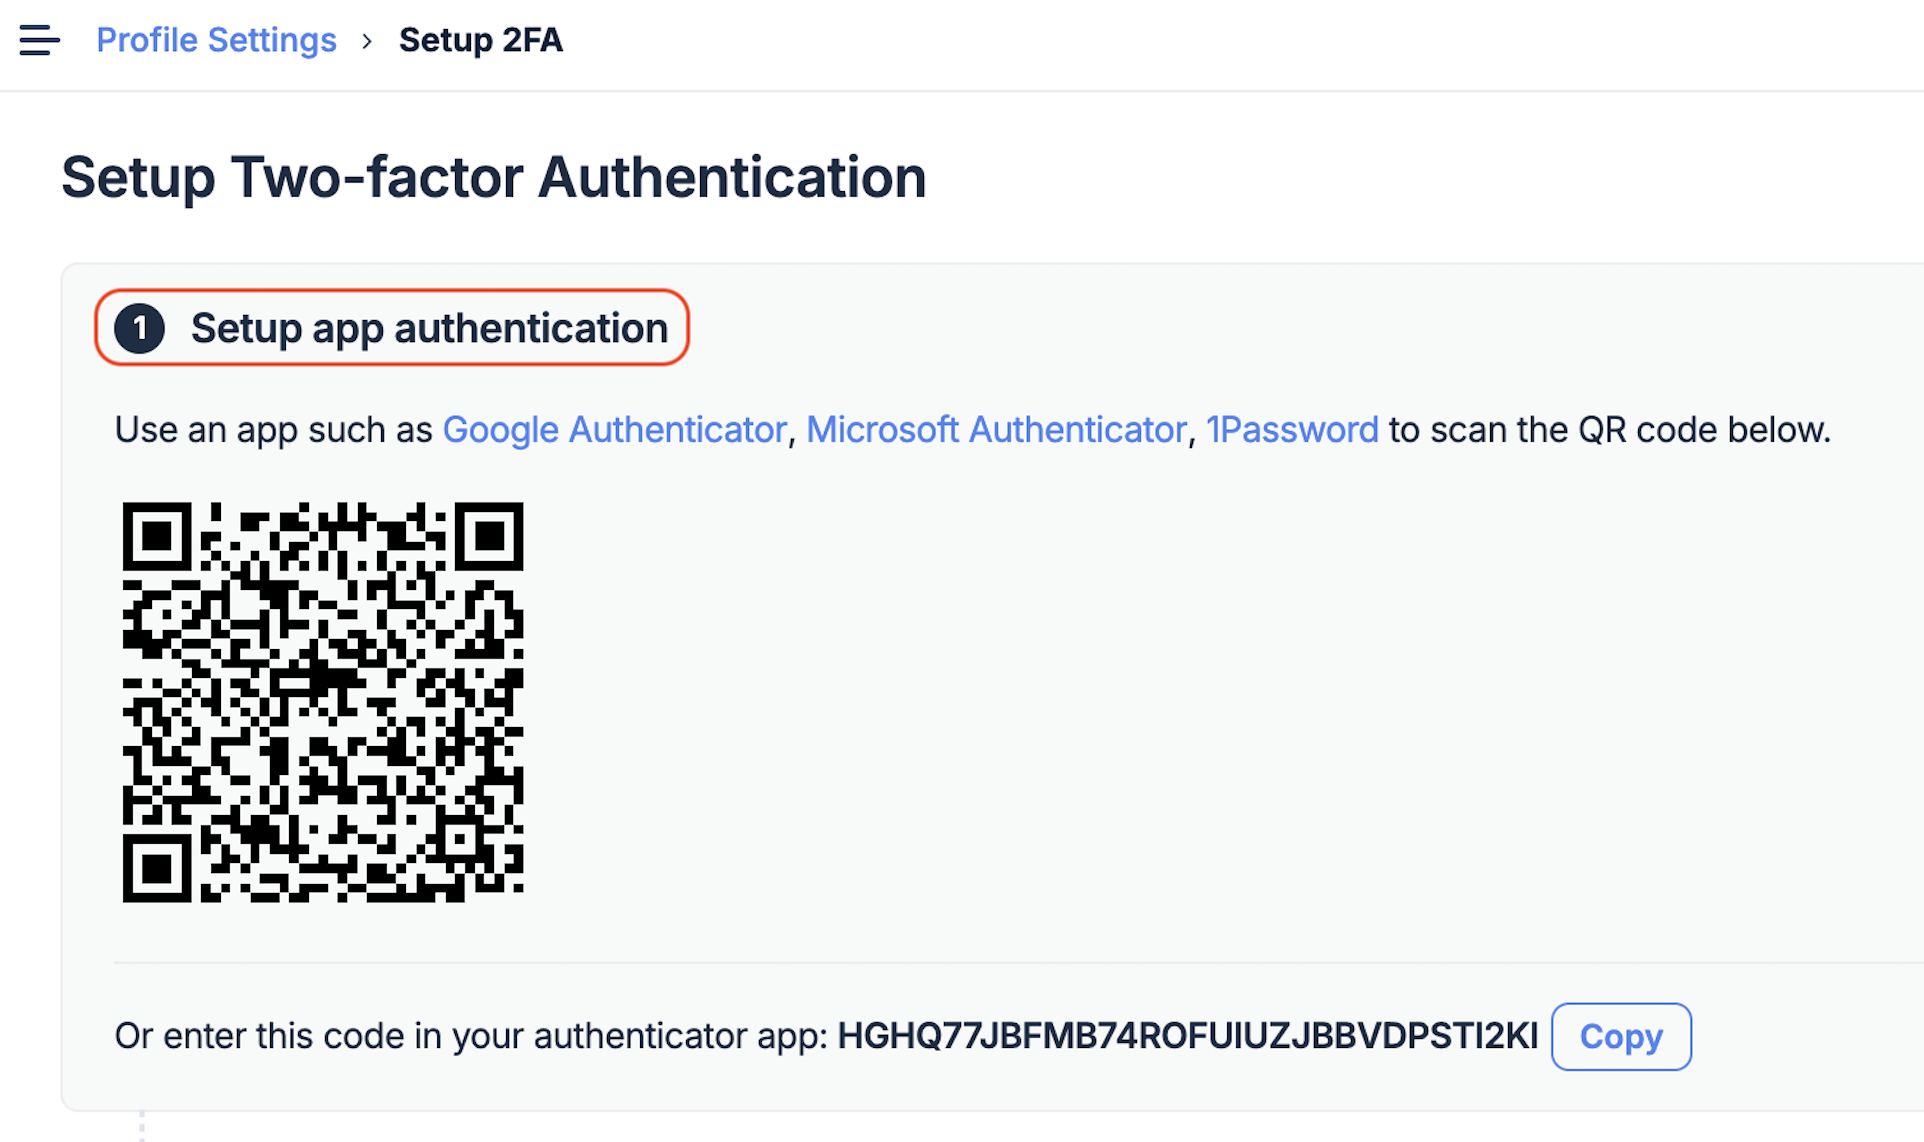The width and height of the screenshot is (1924, 1142).
Task: Click the breadcrumb chevron separator
Action: point(367,41)
